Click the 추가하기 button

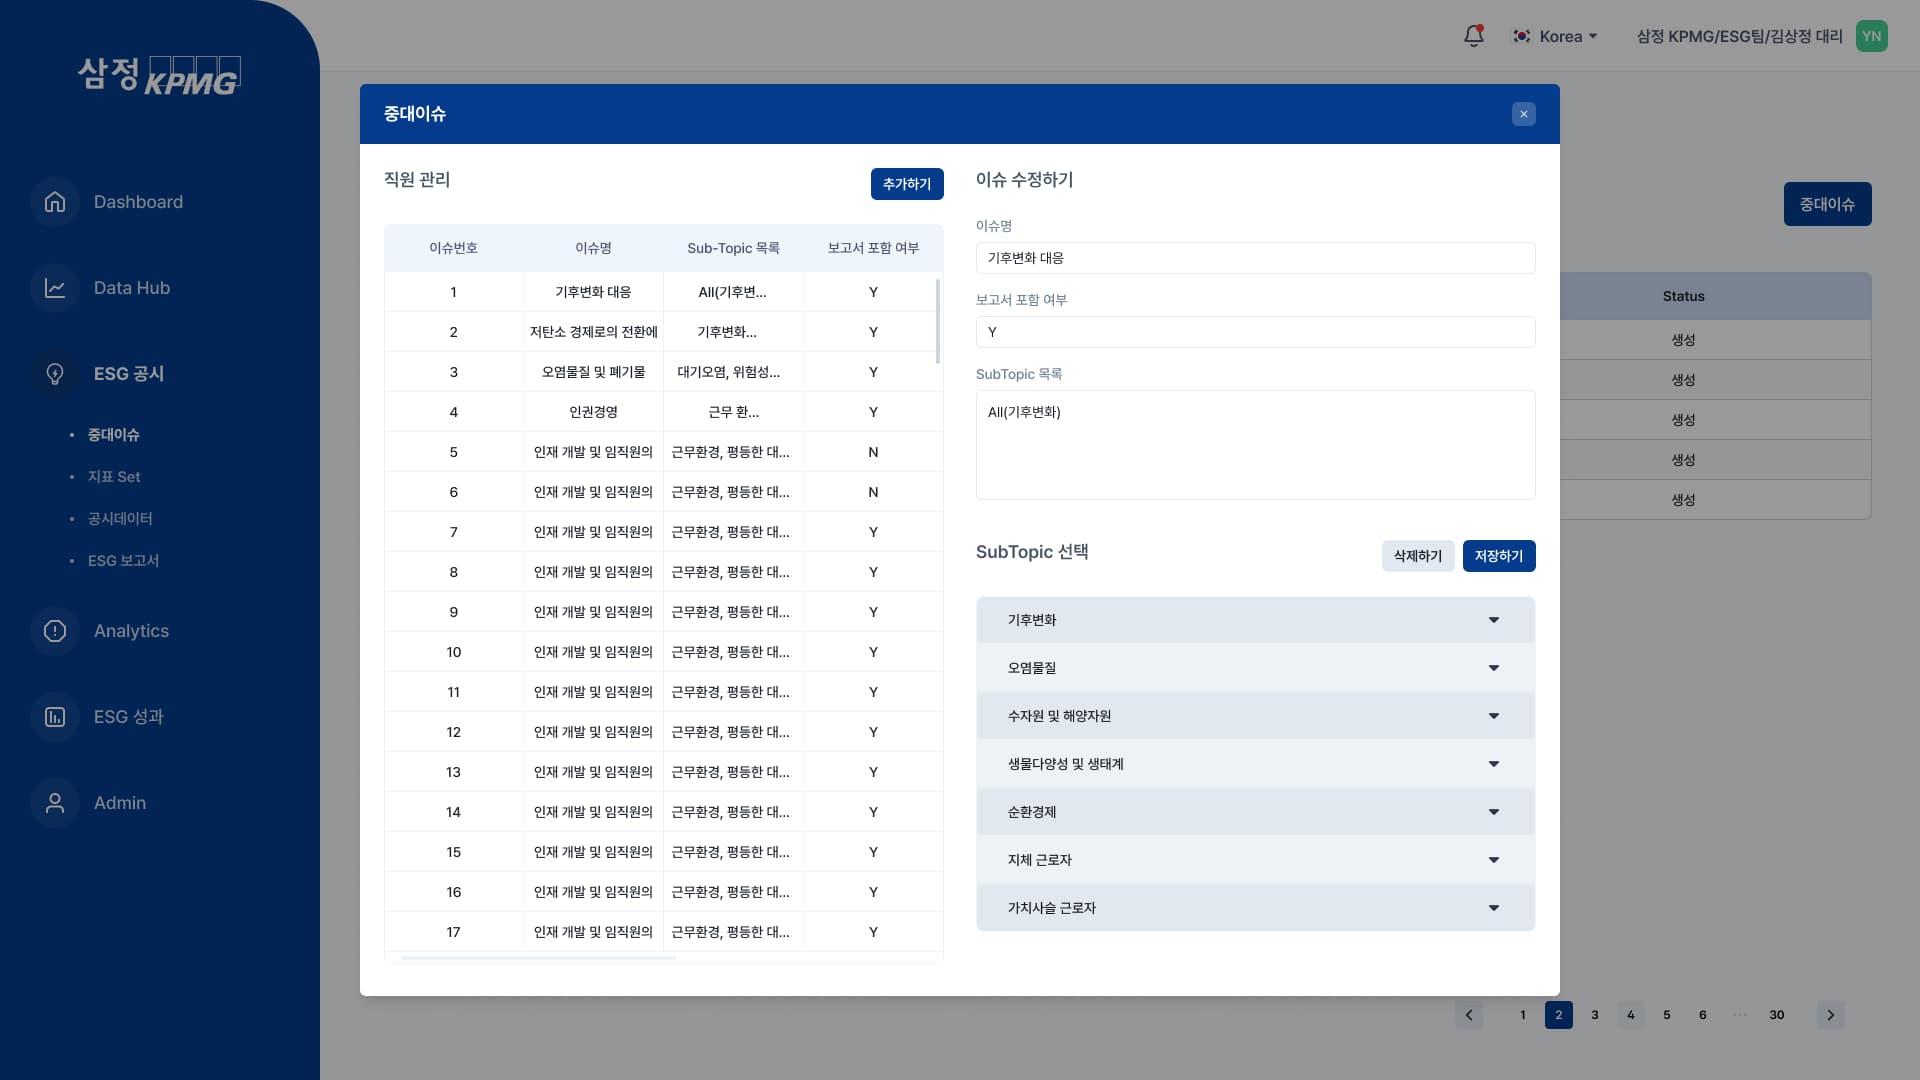[906, 184]
